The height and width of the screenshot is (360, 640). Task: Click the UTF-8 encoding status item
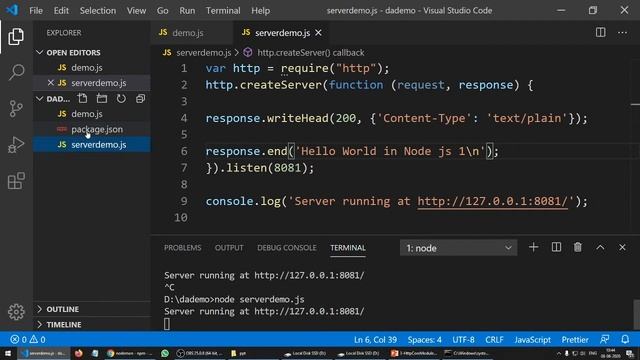point(463,339)
